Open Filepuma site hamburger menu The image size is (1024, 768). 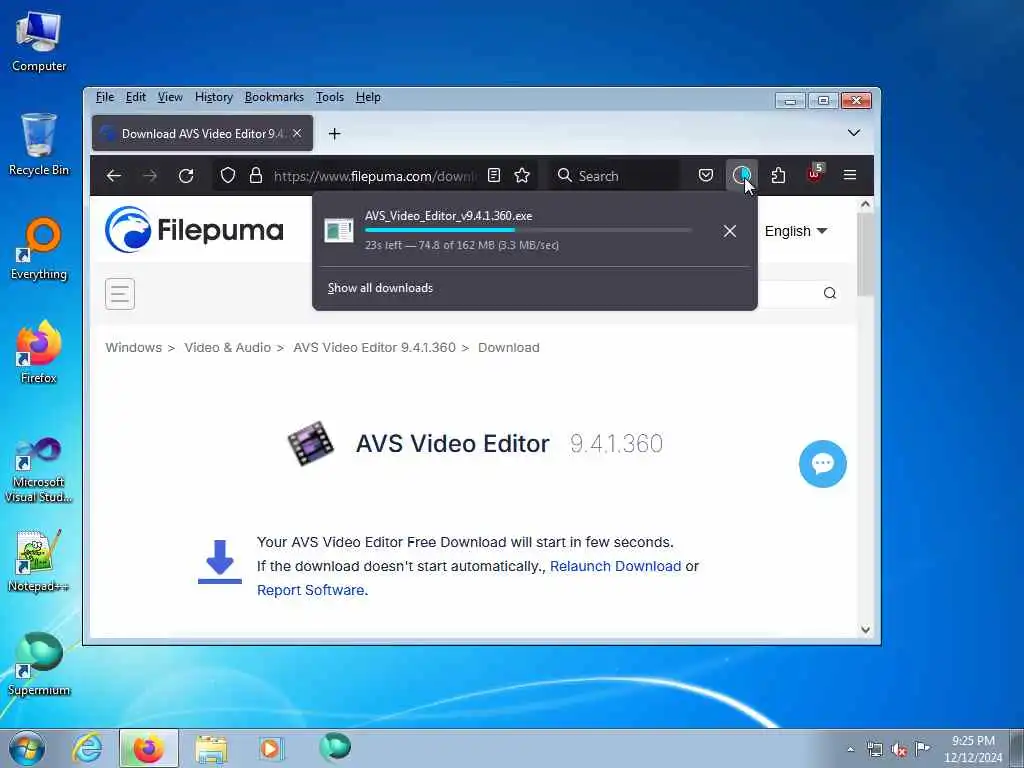point(120,294)
